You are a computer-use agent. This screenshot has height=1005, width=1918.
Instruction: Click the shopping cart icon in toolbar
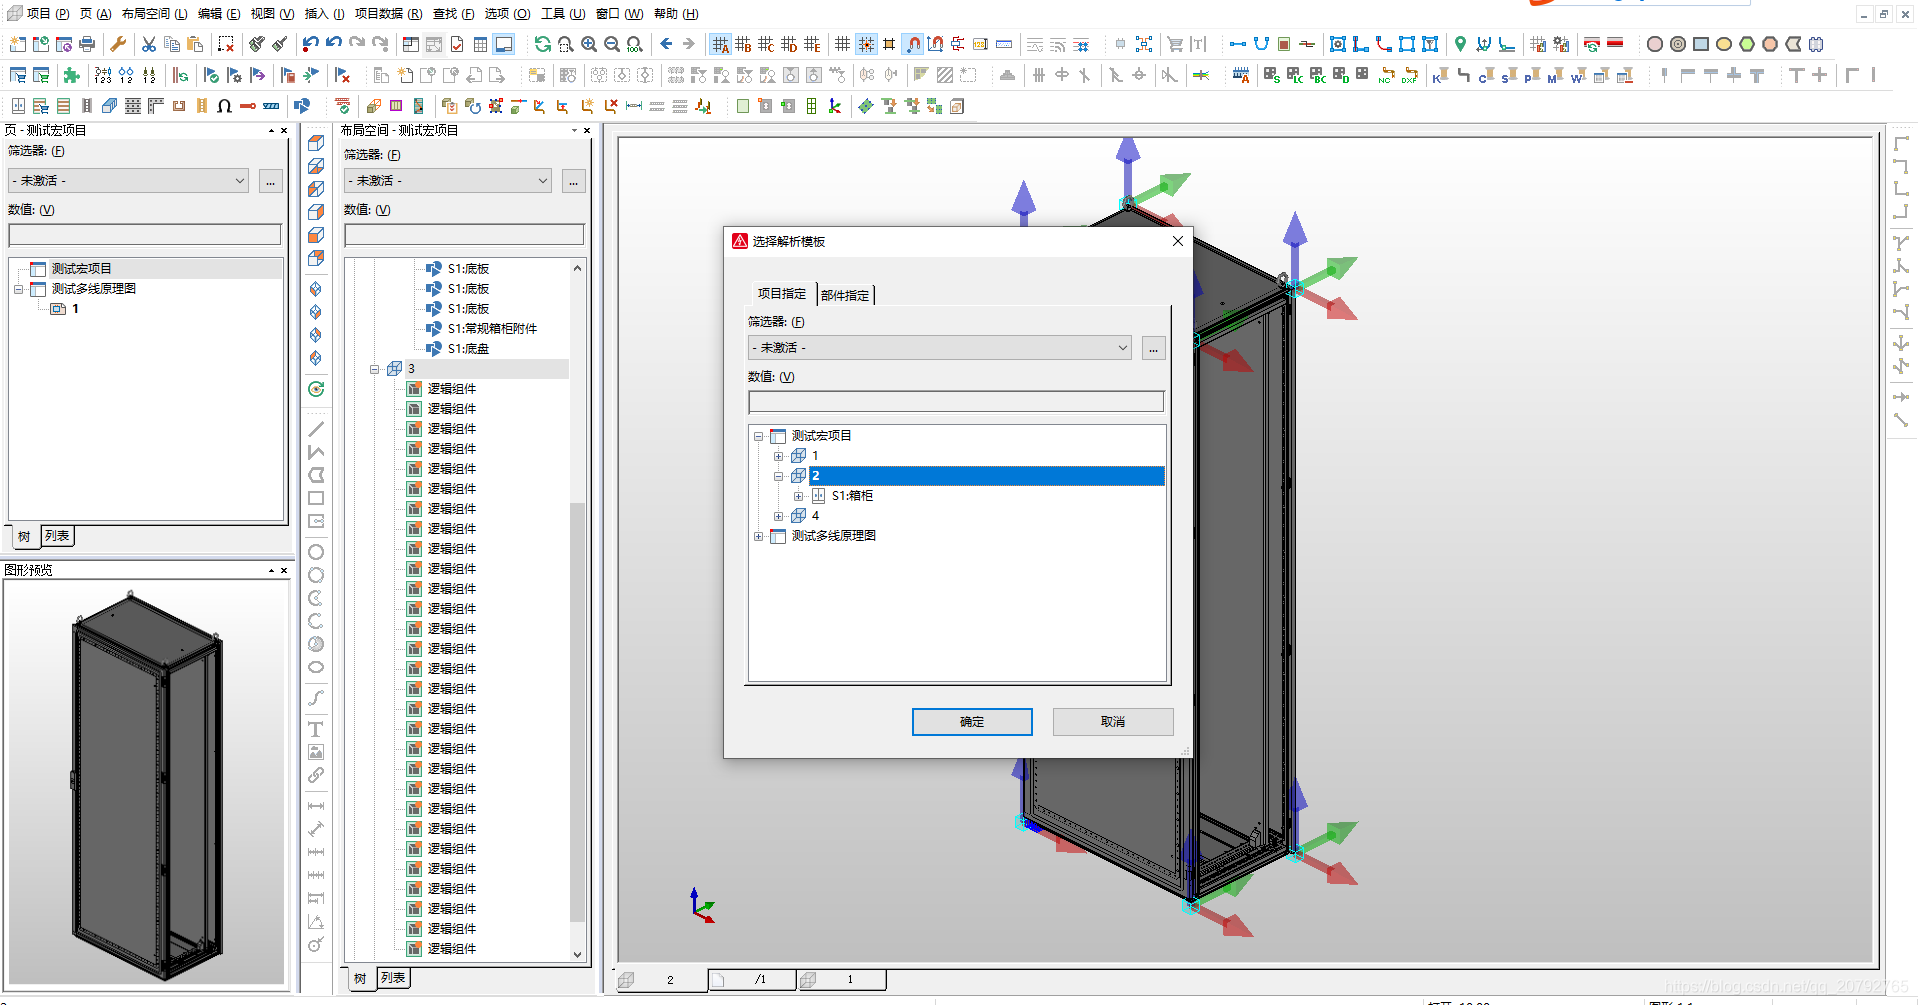pos(1175,44)
